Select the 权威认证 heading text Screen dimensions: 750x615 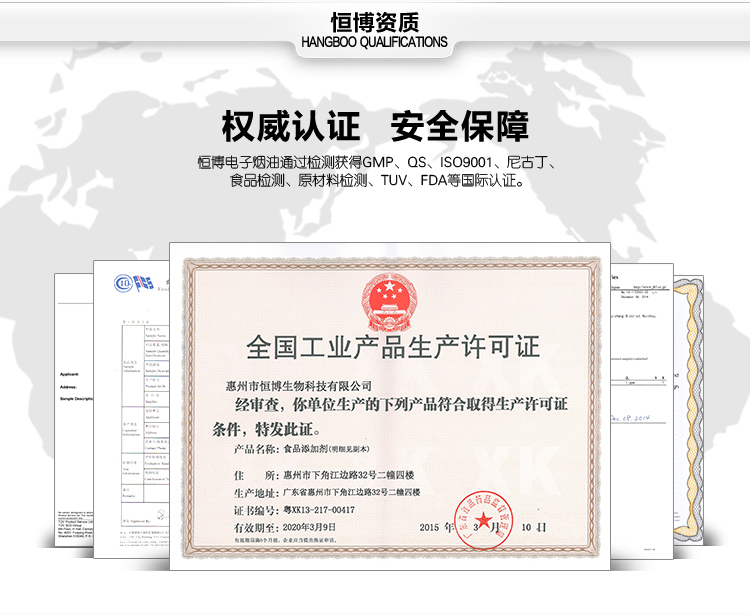pos(290,126)
